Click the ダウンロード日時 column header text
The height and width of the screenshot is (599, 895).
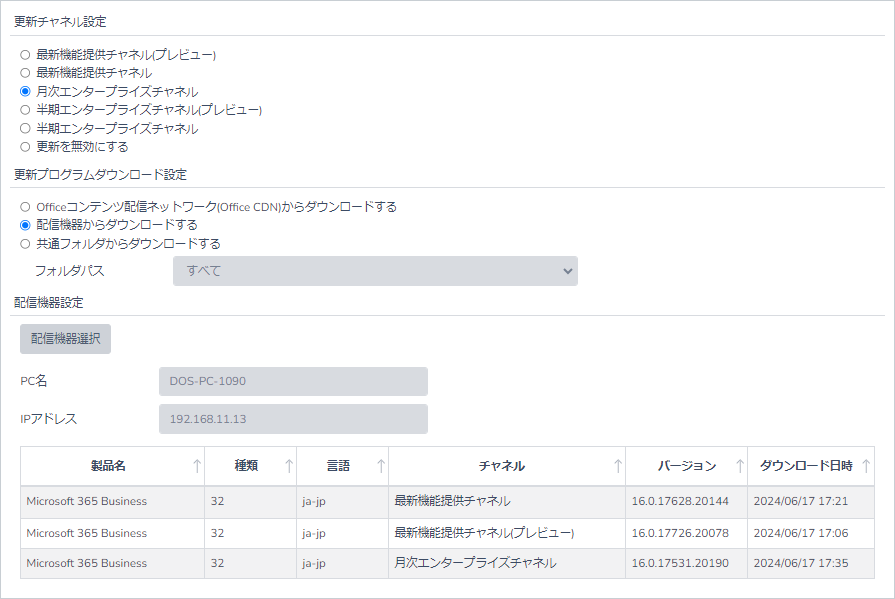tap(806, 466)
